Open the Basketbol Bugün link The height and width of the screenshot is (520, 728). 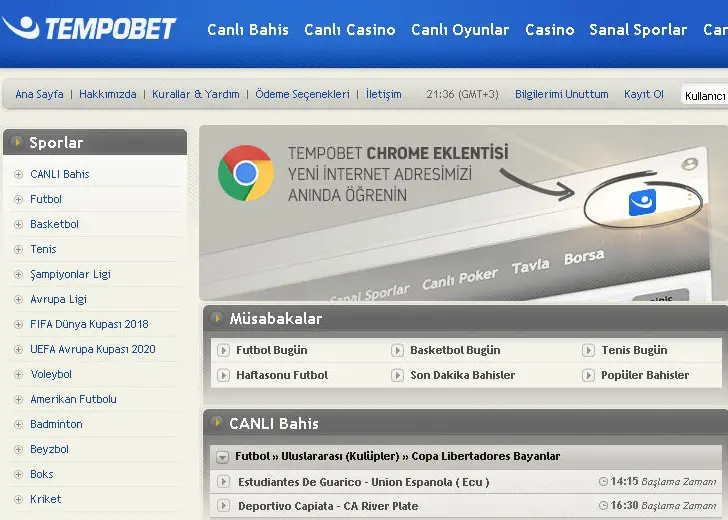(x=455, y=350)
